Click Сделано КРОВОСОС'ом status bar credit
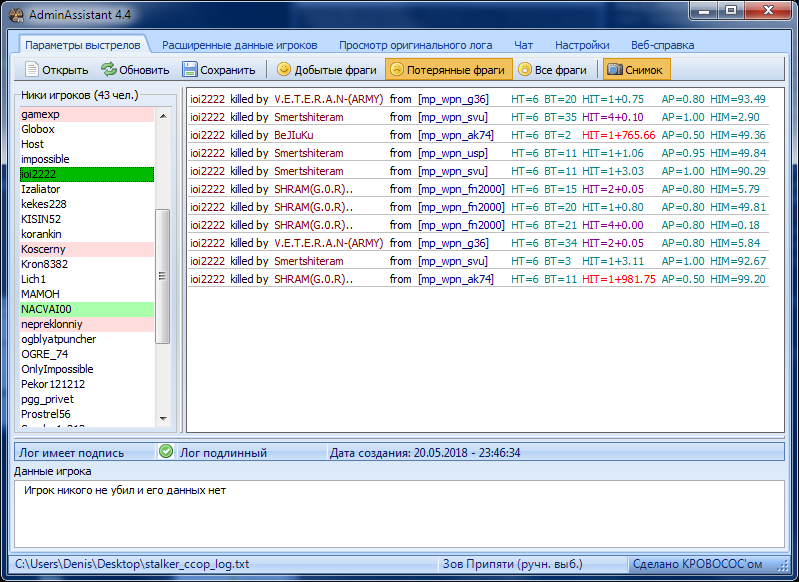The width and height of the screenshot is (799, 582). (697, 564)
